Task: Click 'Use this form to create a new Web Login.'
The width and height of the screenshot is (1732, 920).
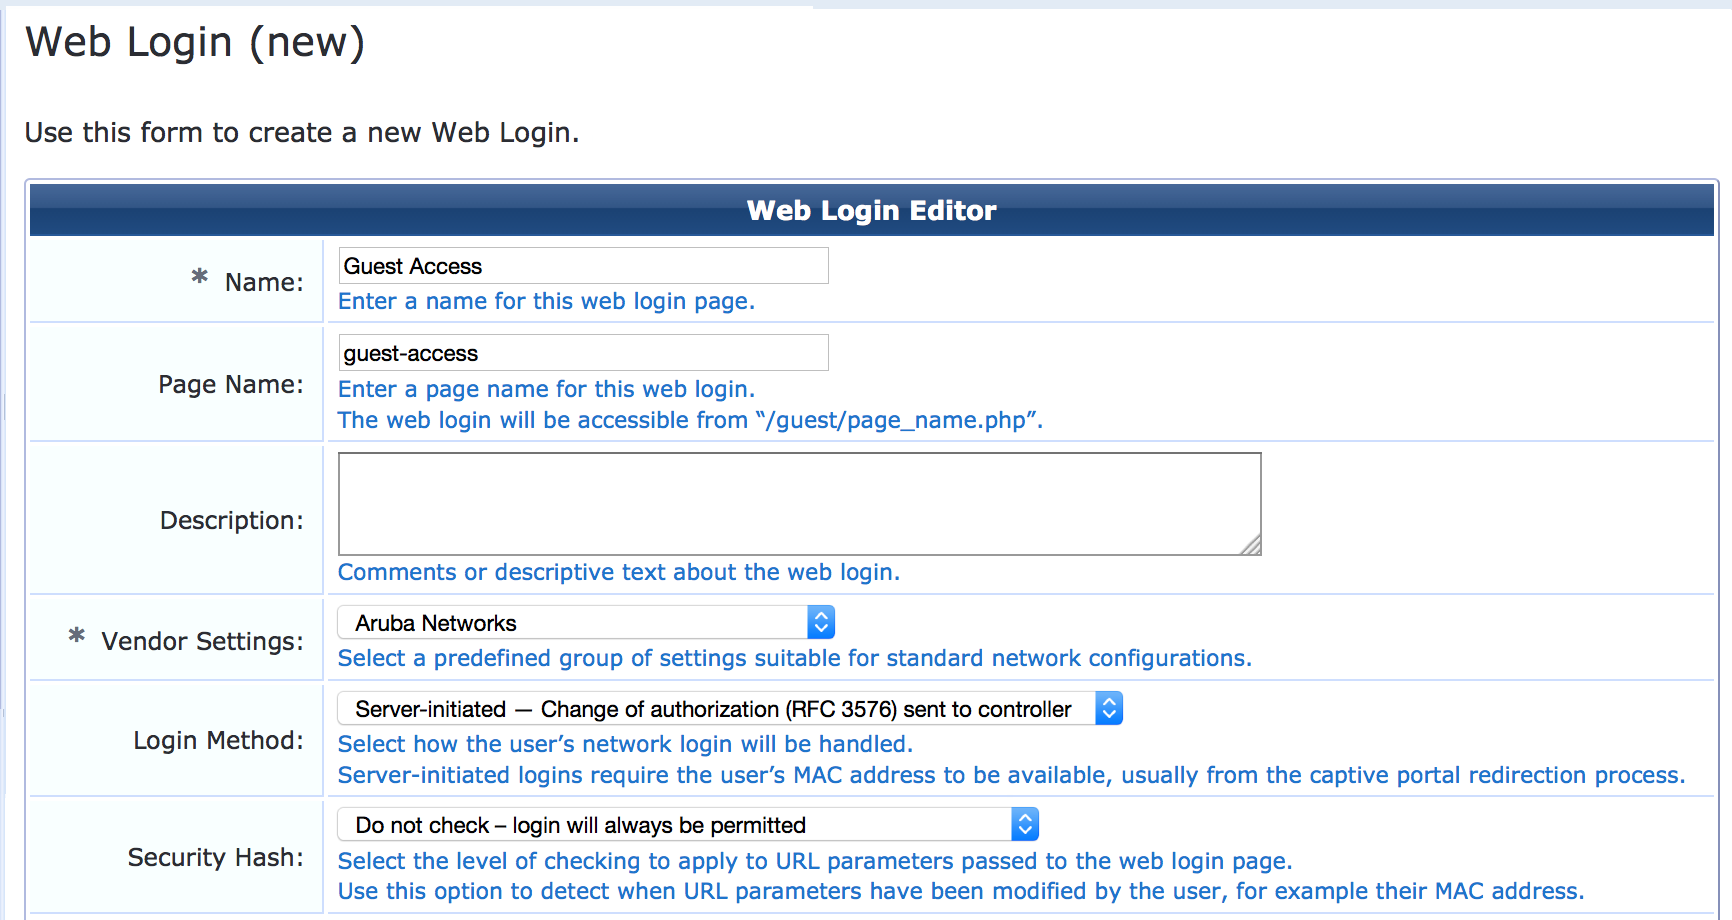Action: tap(302, 132)
